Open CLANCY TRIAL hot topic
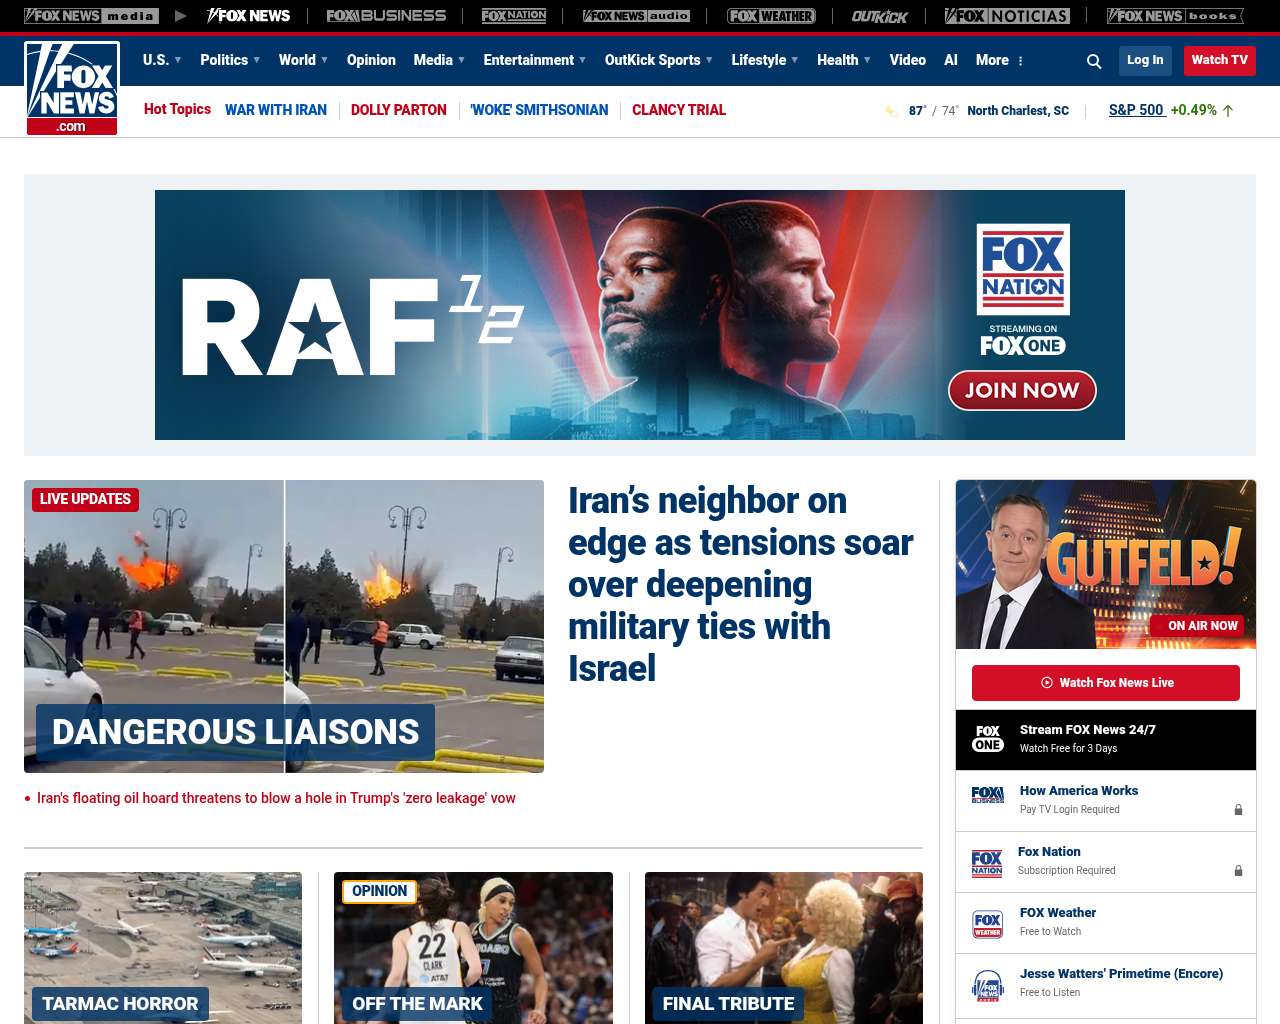The height and width of the screenshot is (1024, 1280). [x=679, y=110]
